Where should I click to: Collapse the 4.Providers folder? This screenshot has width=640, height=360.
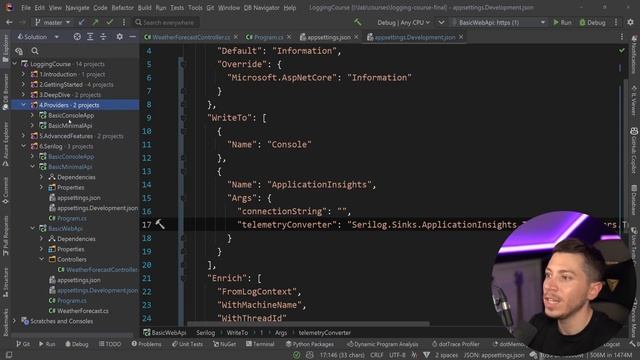coord(23,105)
